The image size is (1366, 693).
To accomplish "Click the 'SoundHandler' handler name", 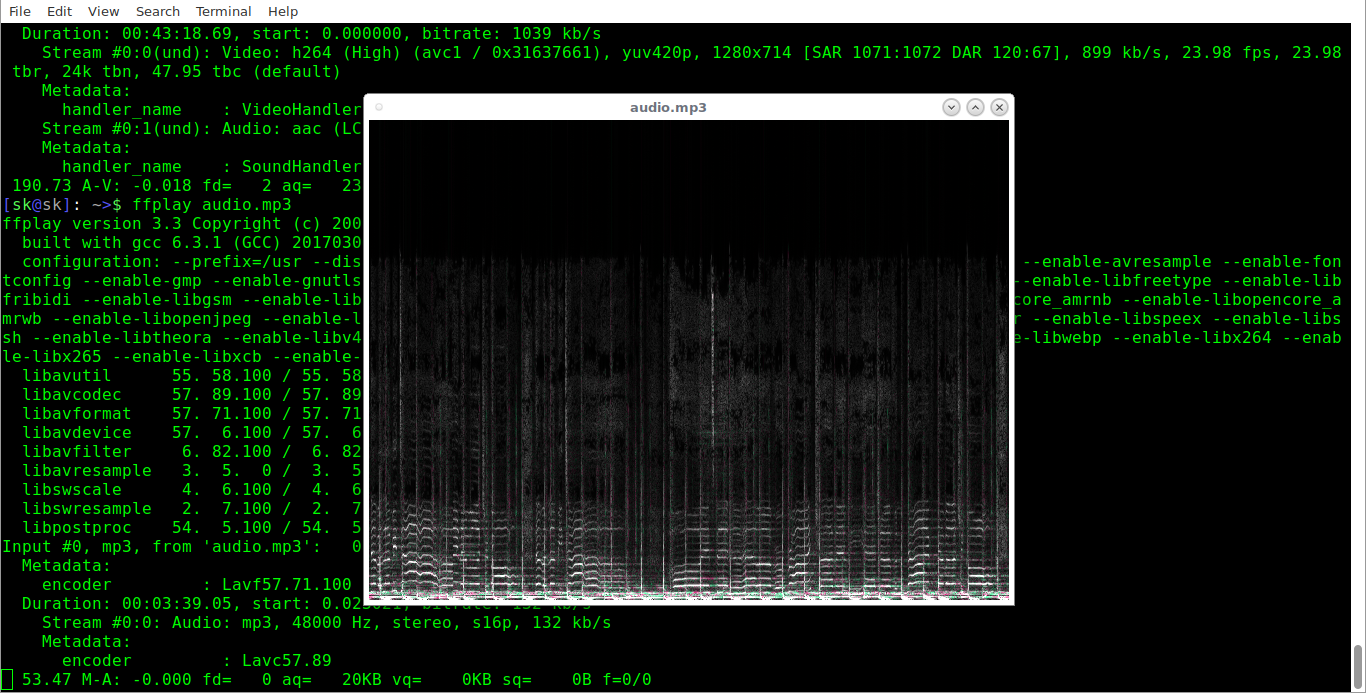I will (x=302, y=166).
